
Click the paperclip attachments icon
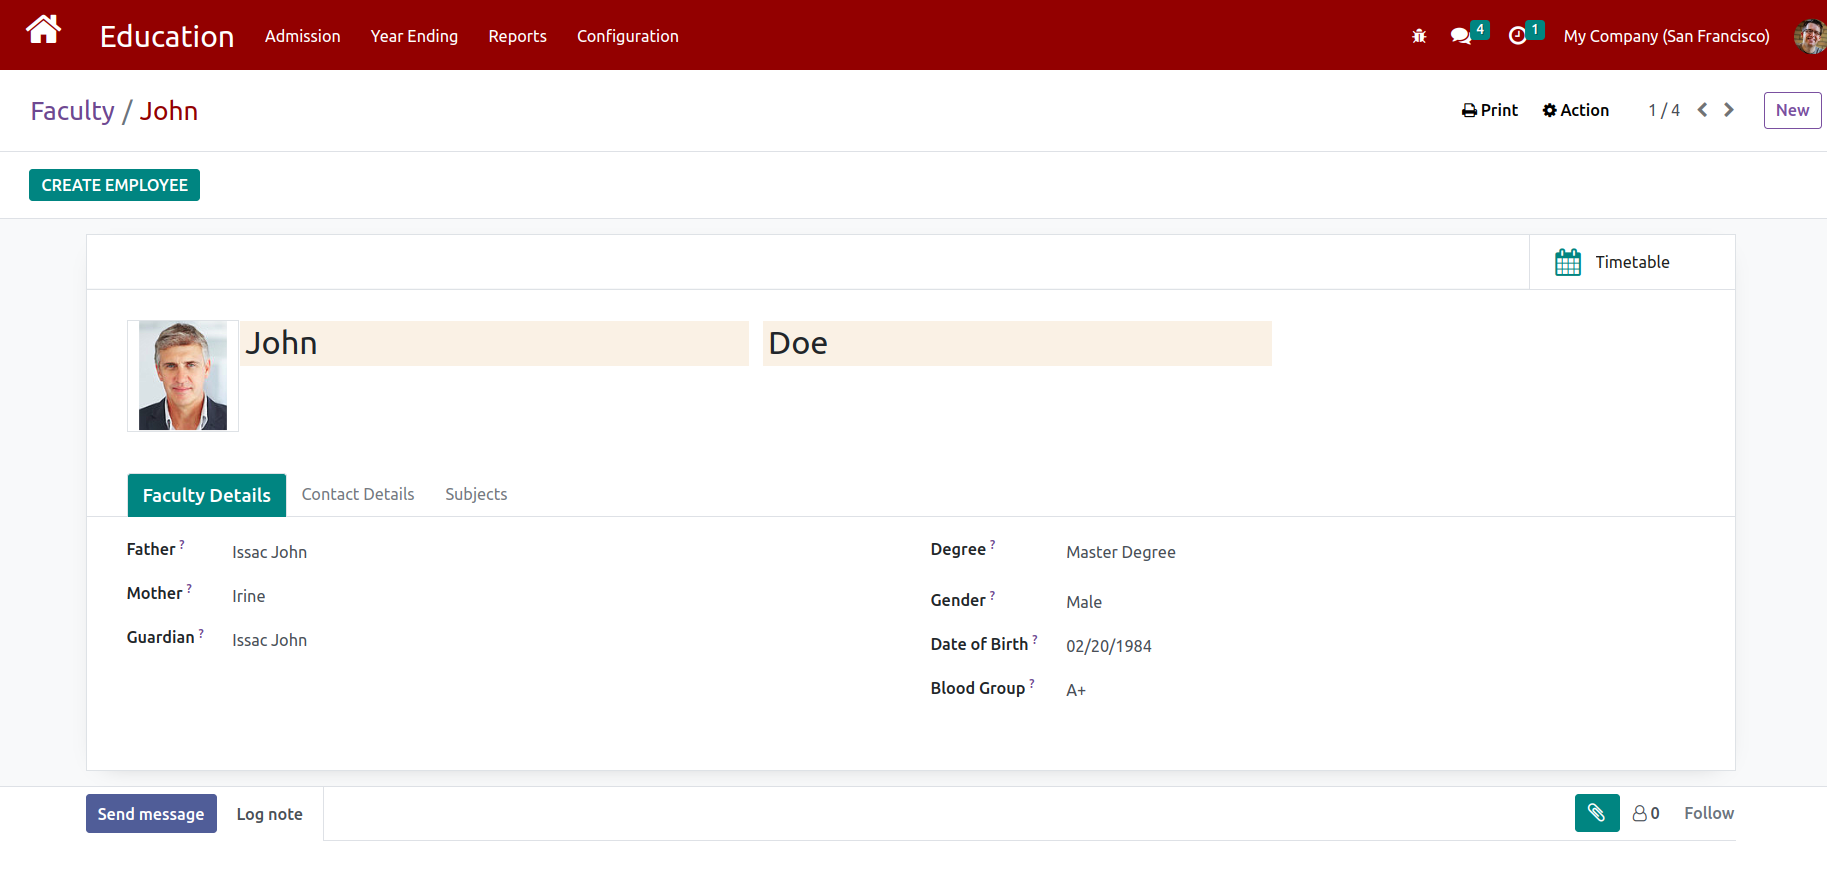[1596, 813]
